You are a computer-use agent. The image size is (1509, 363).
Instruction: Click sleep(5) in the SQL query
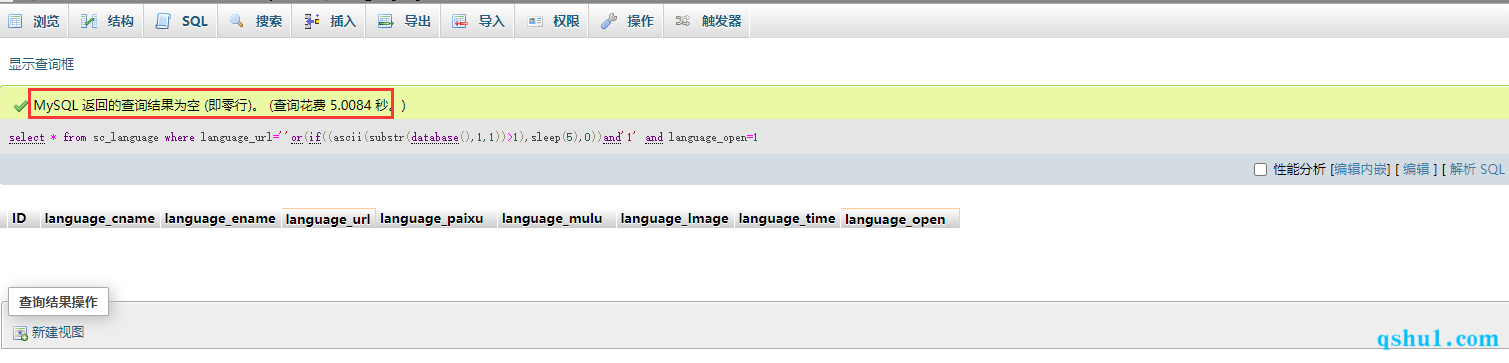pyautogui.click(x=557, y=137)
